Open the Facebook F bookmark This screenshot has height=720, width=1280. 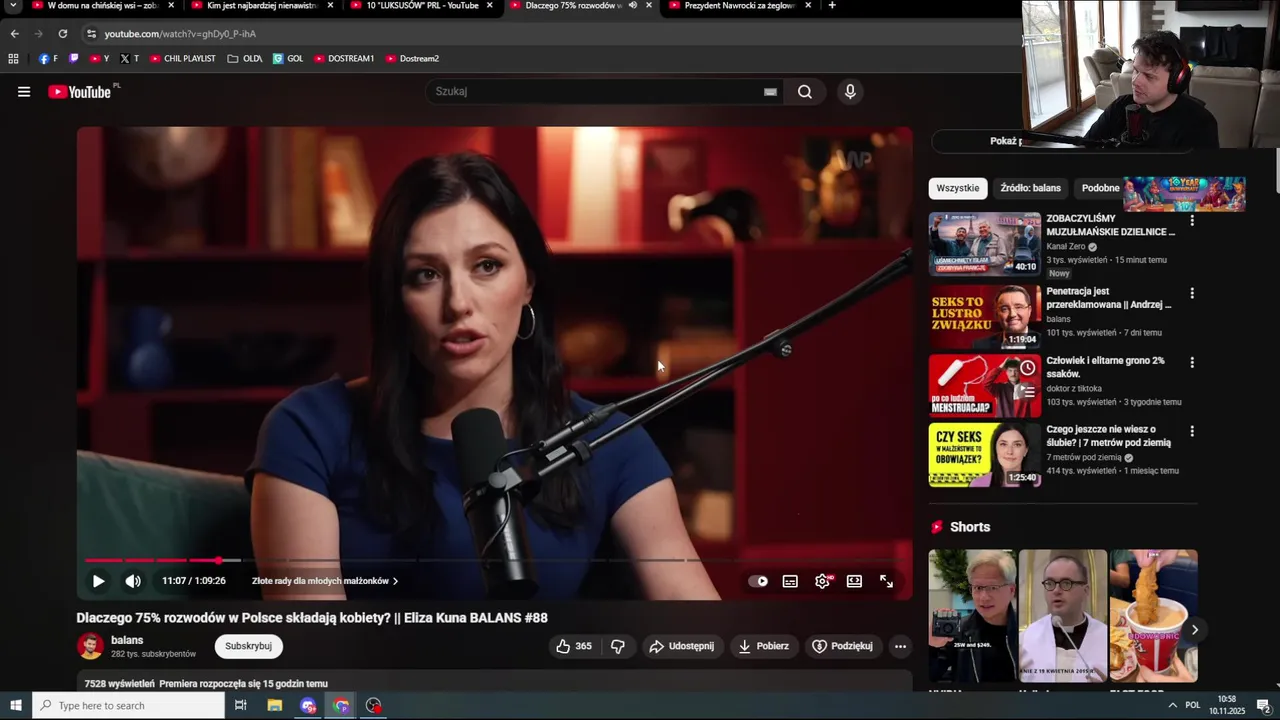pos(48,59)
